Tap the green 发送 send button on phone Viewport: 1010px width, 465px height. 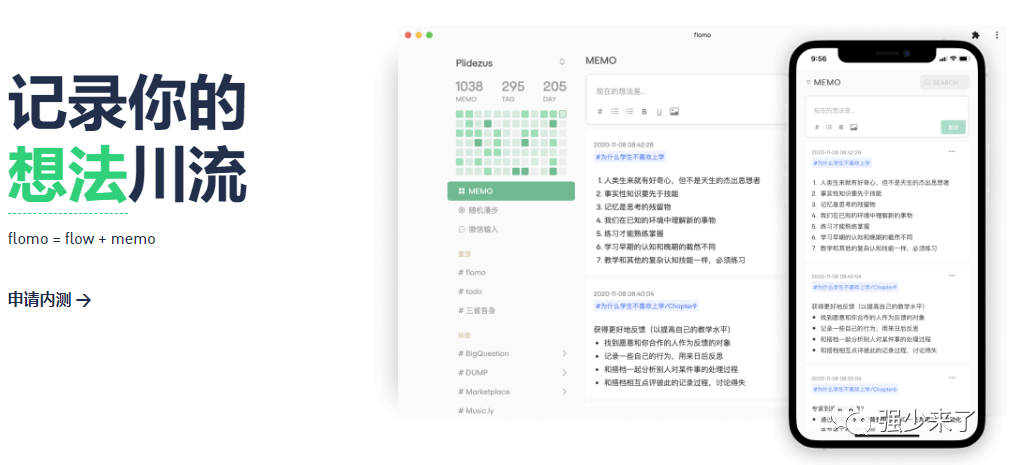[x=953, y=128]
